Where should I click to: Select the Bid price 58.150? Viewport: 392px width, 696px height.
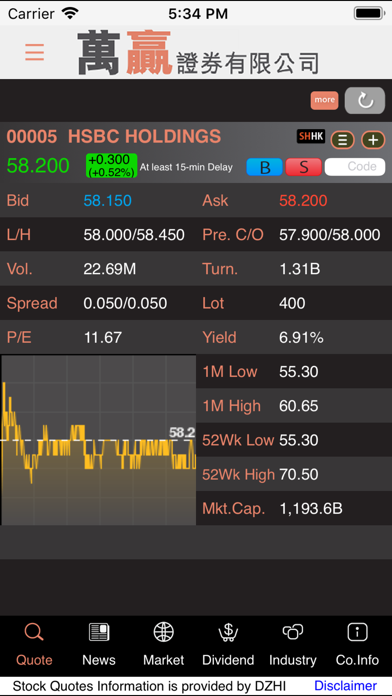pos(107,201)
